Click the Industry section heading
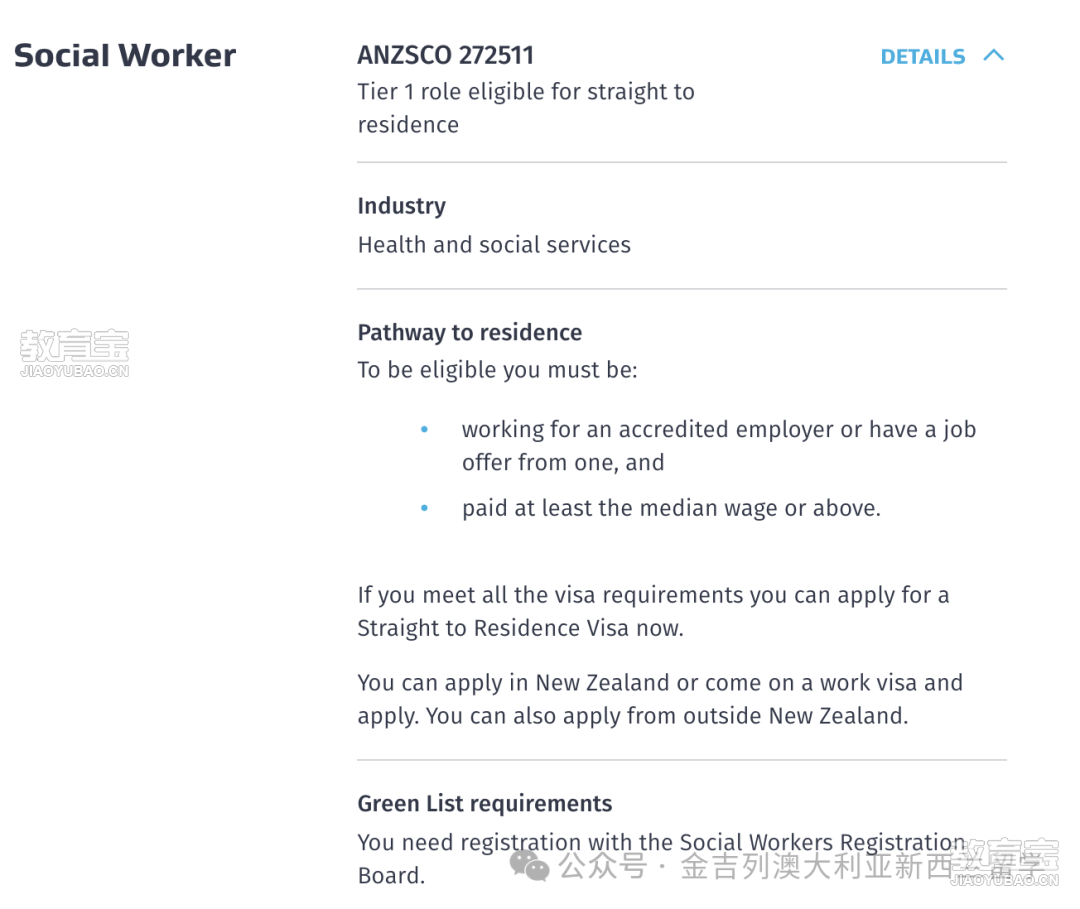Screen dimensions: 1080x909 pyautogui.click(x=402, y=206)
